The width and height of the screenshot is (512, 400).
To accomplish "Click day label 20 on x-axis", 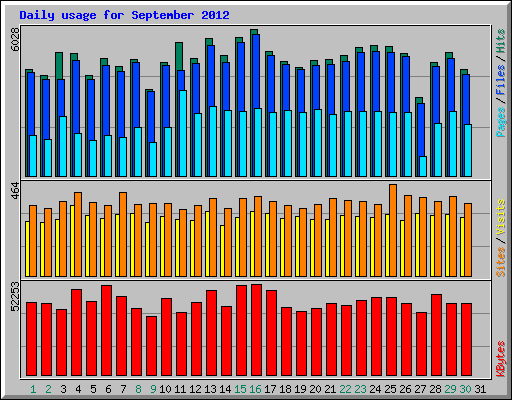I will (x=315, y=389).
